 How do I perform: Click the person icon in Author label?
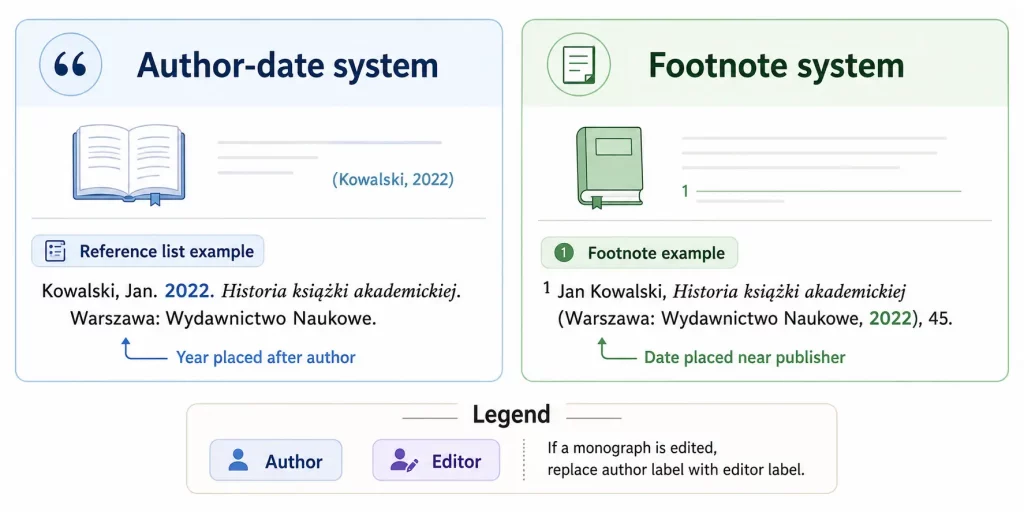click(x=238, y=460)
